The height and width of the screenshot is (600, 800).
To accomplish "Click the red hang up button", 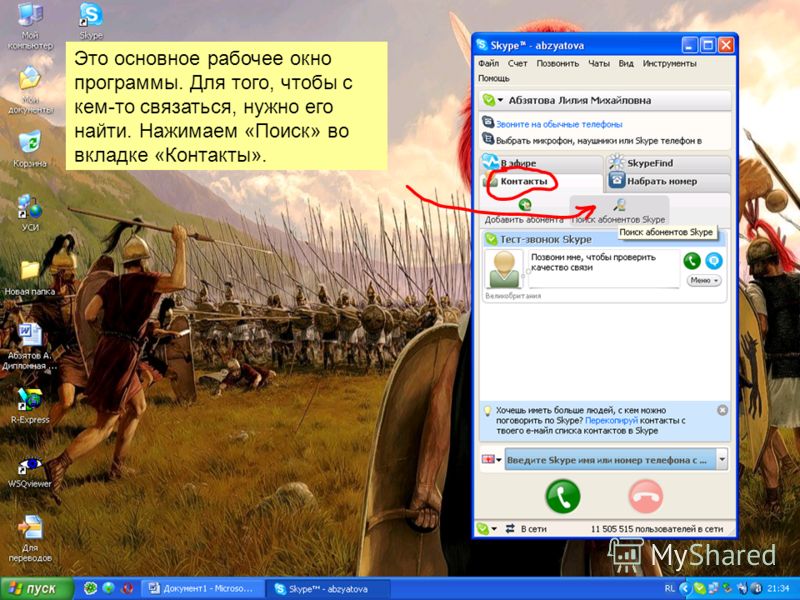I will point(645,496).
